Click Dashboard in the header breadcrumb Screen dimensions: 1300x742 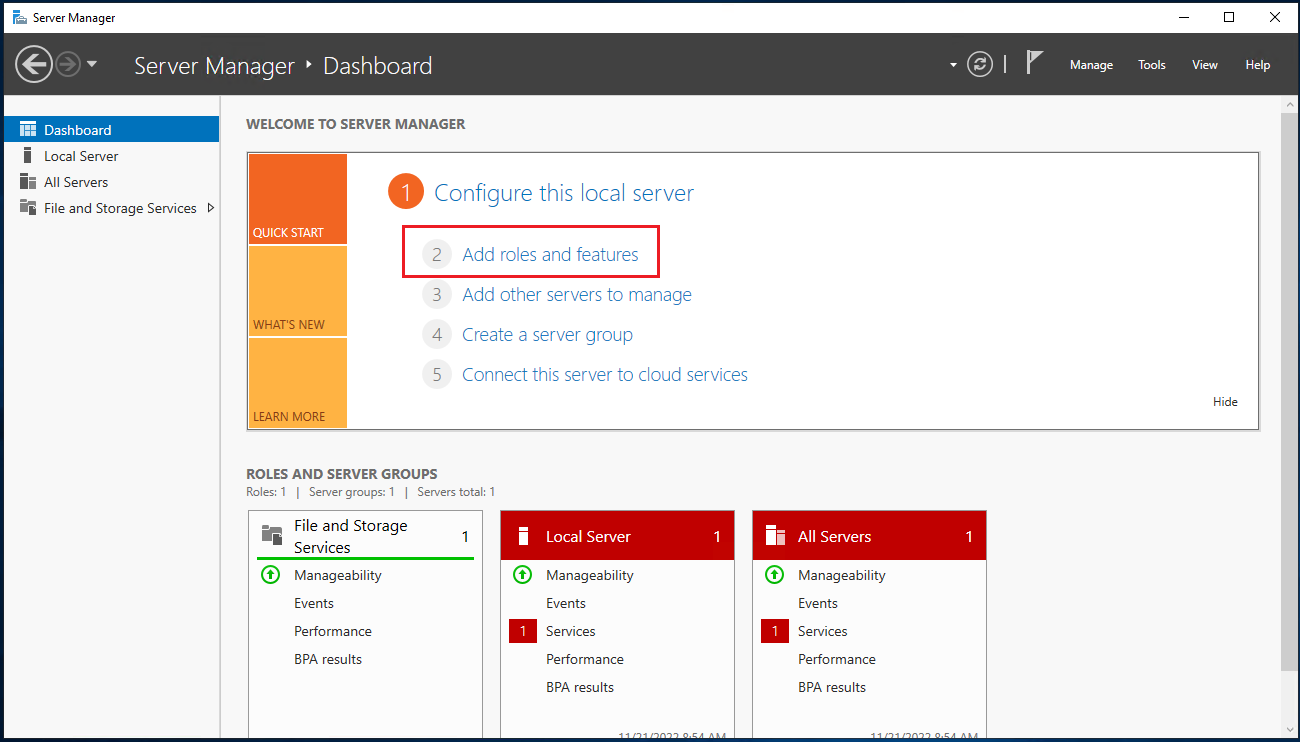point(378,66)
